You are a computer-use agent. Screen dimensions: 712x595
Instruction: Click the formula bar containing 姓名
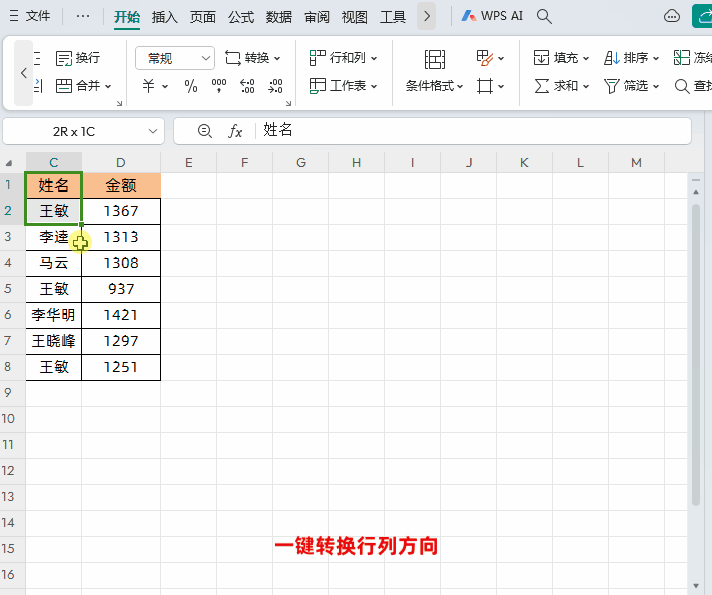pos(472,131)
